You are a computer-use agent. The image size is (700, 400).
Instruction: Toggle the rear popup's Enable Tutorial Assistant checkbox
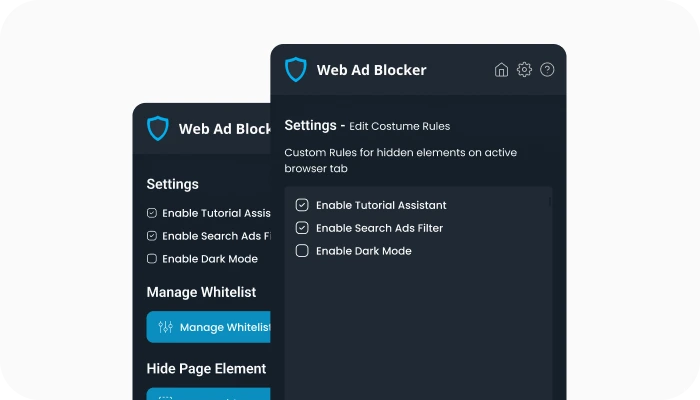click(x=152, y=213)
